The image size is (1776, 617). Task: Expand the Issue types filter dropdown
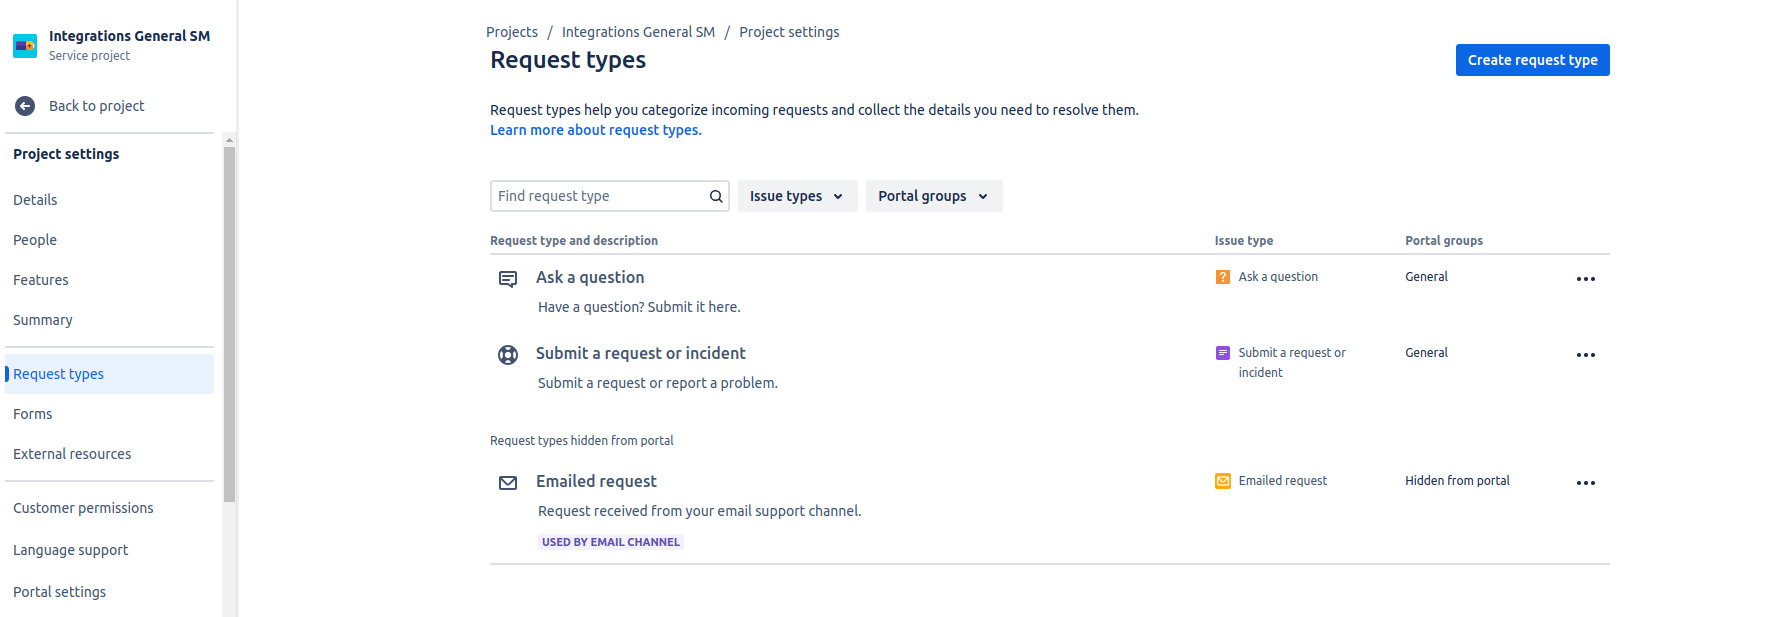(x=797, y=196)
